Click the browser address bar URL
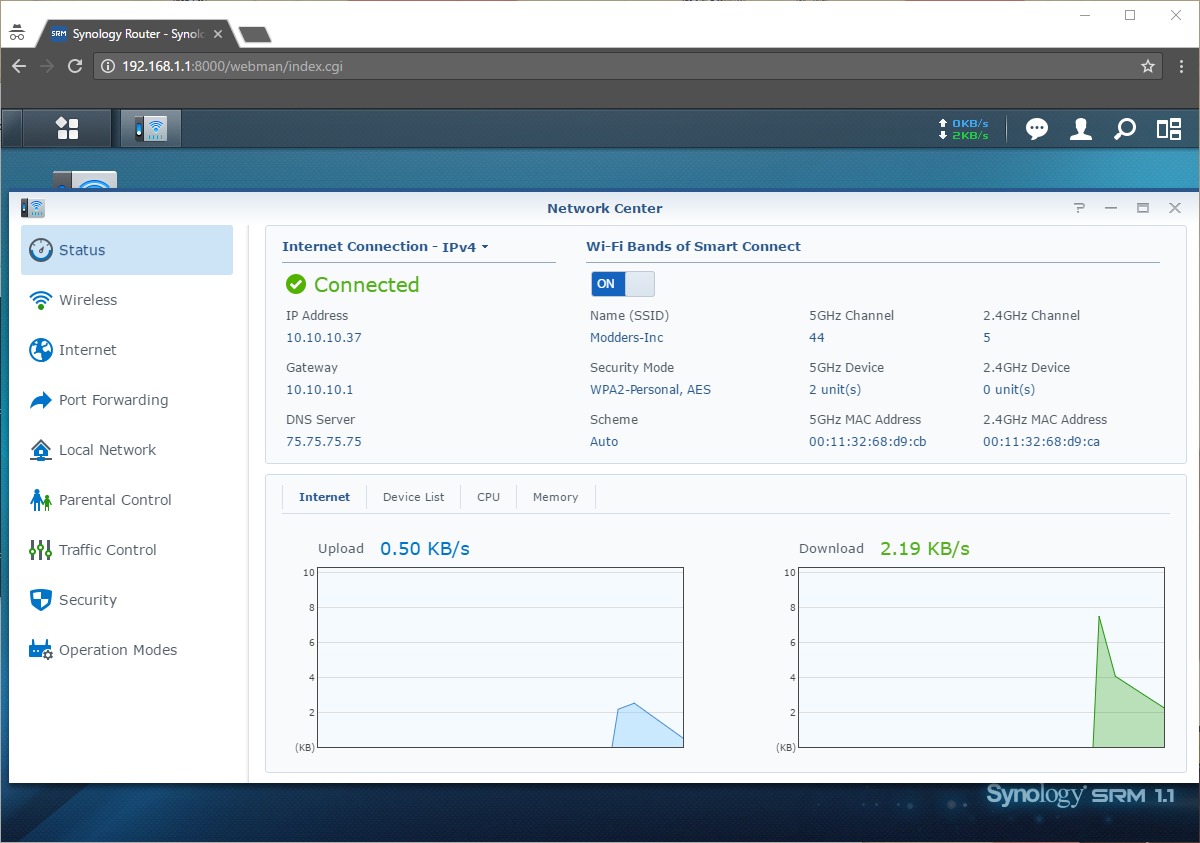Screen dimensions: 1200x843 coord(233,66)
